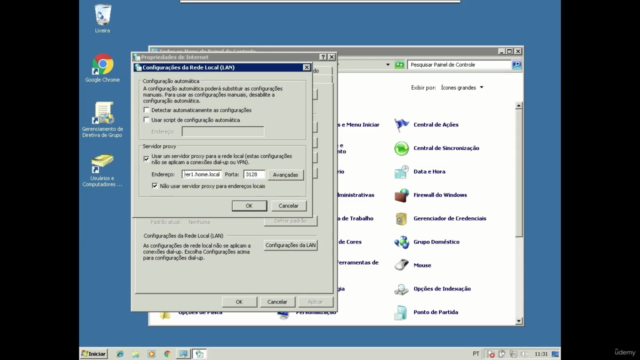Click the Porta input field

point(254,174)
